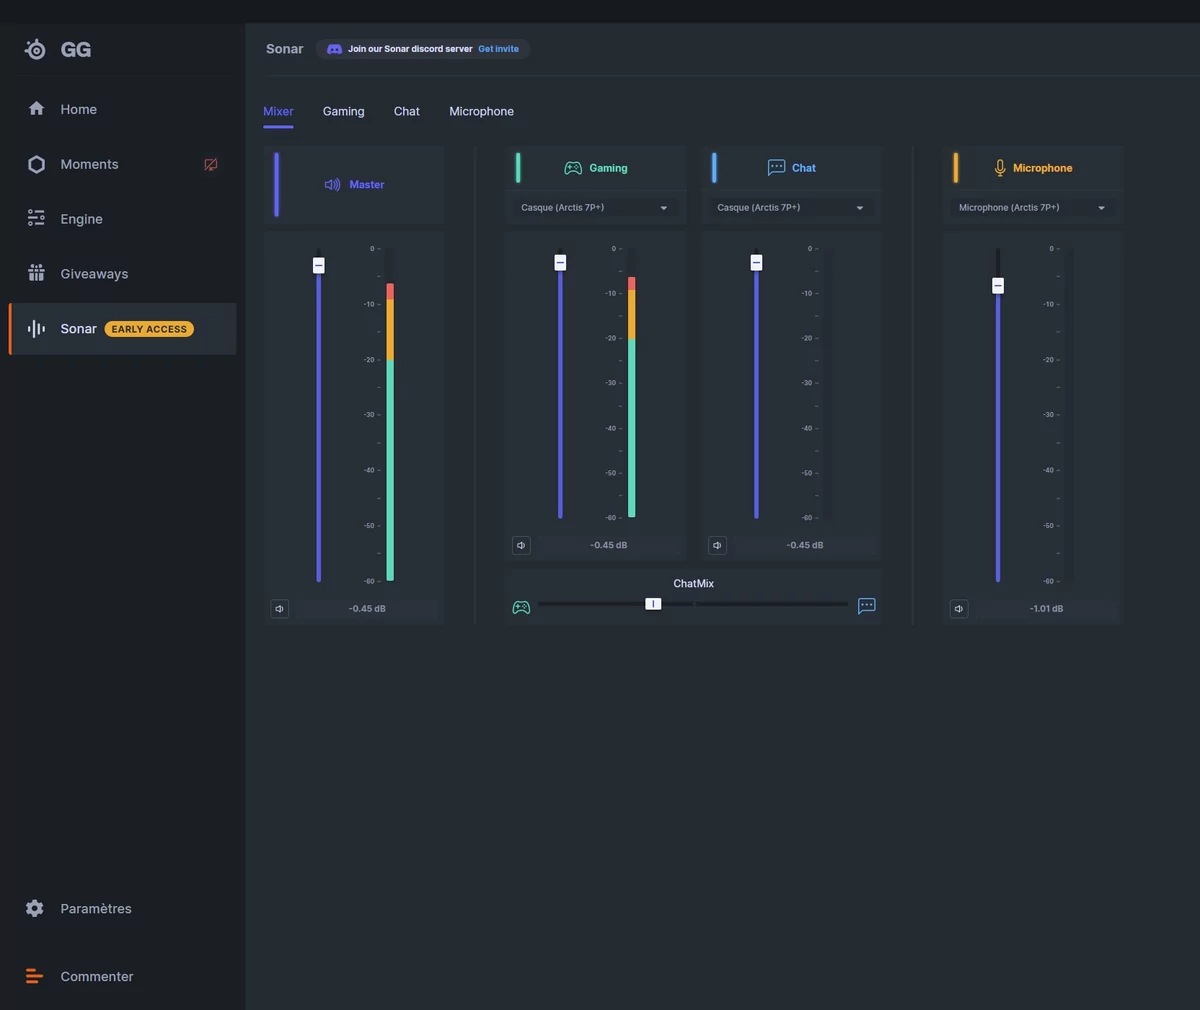Switch to the Mixer tab
This screenshot has width=1200, height=1010.
(278, 112)
